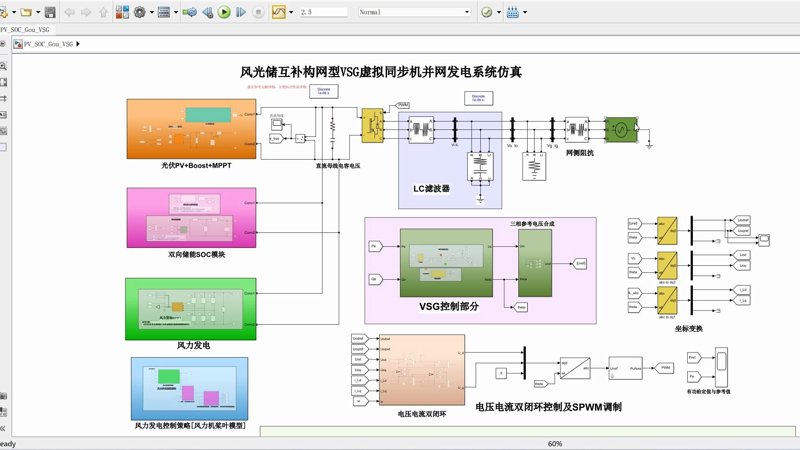Click the 60% zoom level in status bar

[x=555, y=444]
